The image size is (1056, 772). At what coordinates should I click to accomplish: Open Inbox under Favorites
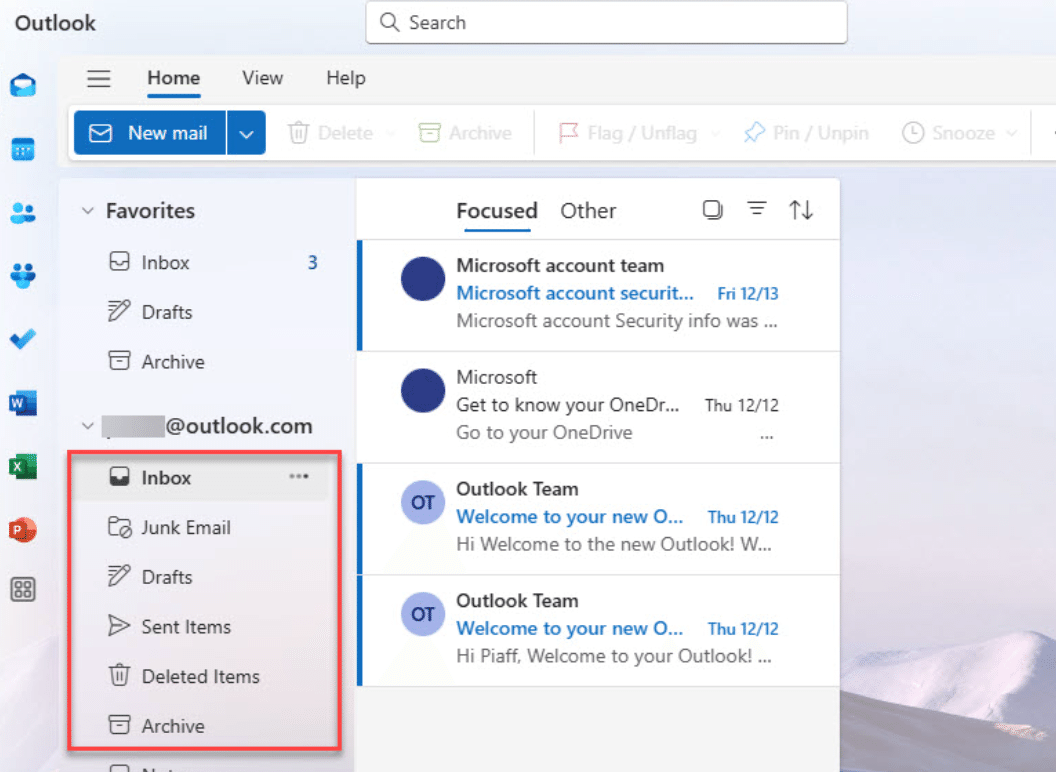pyautogui.click(x=202, y=262)
